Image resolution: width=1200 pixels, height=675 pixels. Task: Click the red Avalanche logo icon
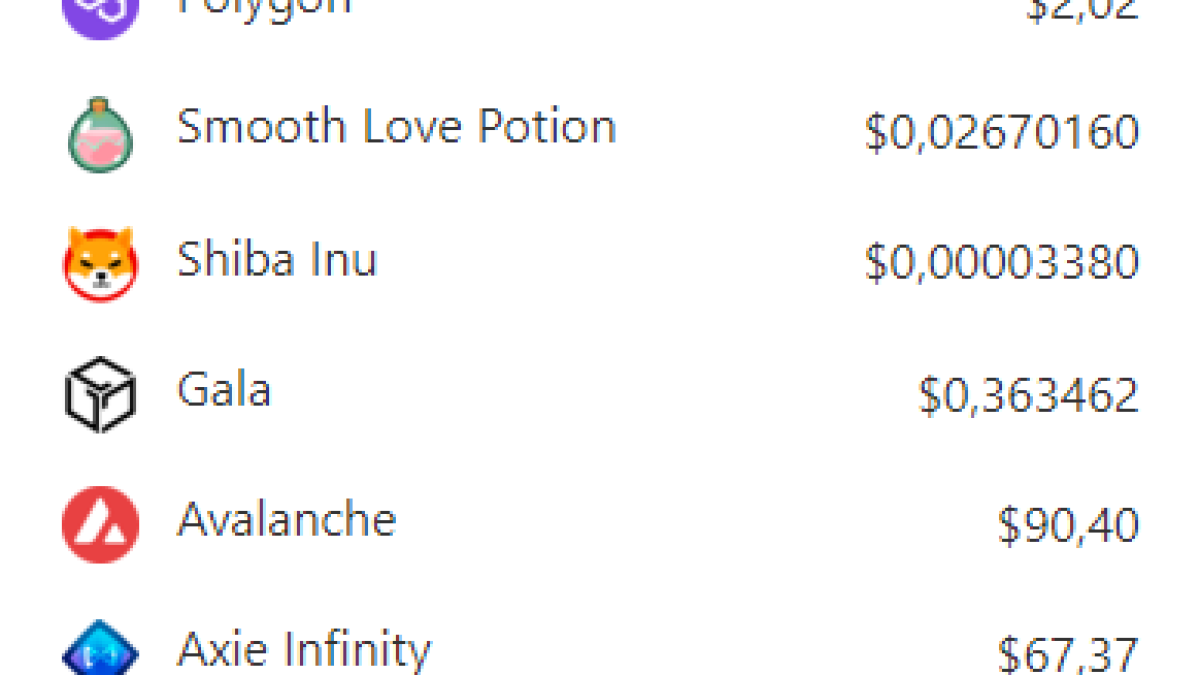coord(99,524)
